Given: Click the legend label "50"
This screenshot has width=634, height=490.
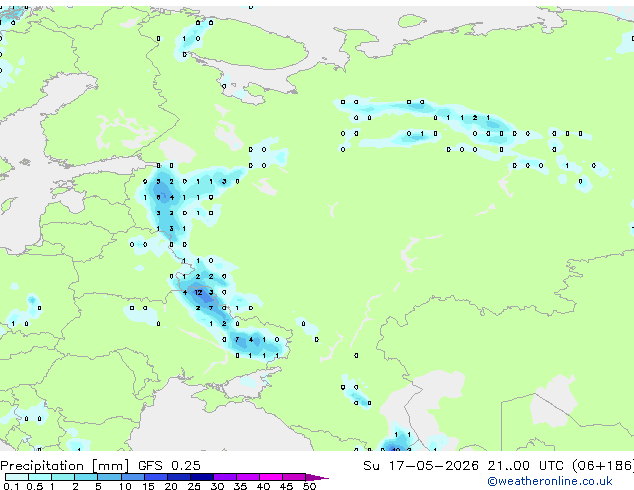Looking at the screenshot, I should pyautogui.click(x=309, y=486).
